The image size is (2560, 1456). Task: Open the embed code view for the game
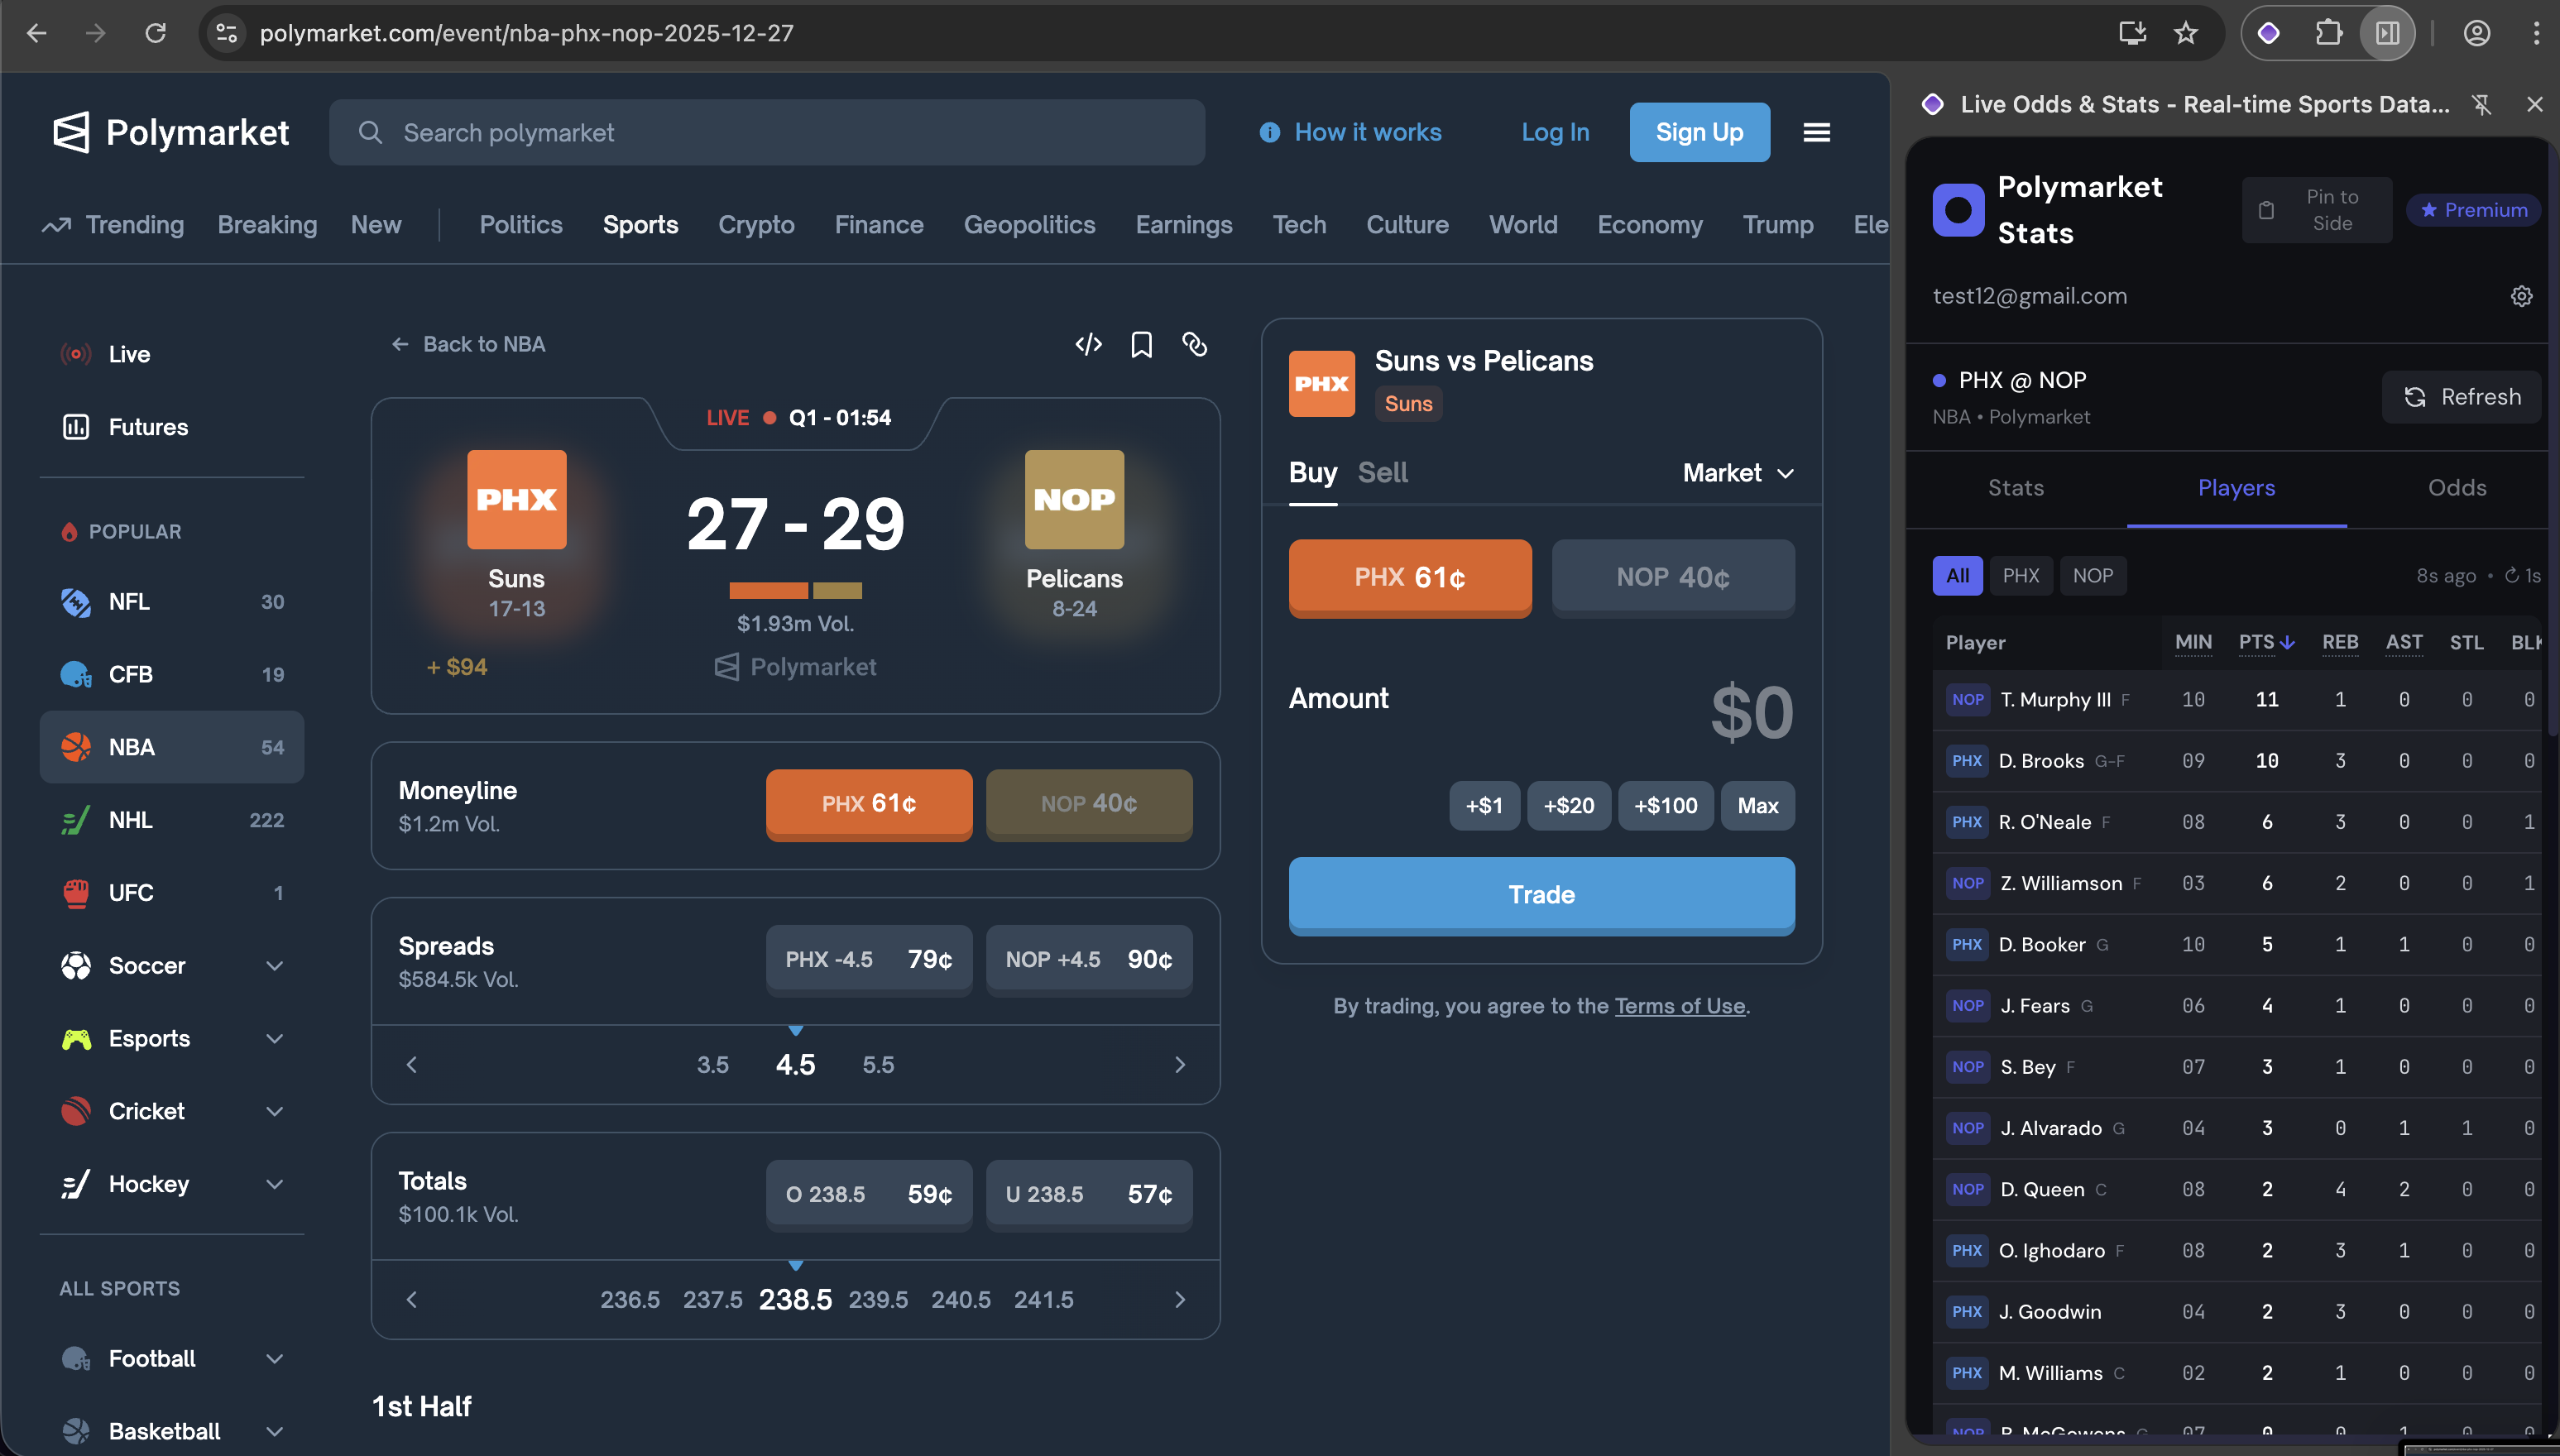click(1089, 344)
